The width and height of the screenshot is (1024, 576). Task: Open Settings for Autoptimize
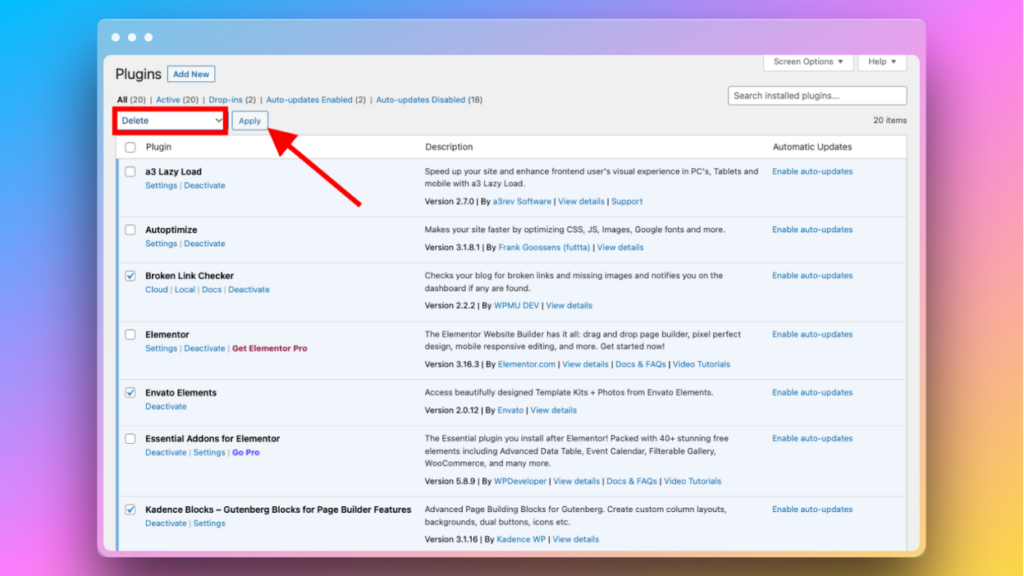pos(161,244)
